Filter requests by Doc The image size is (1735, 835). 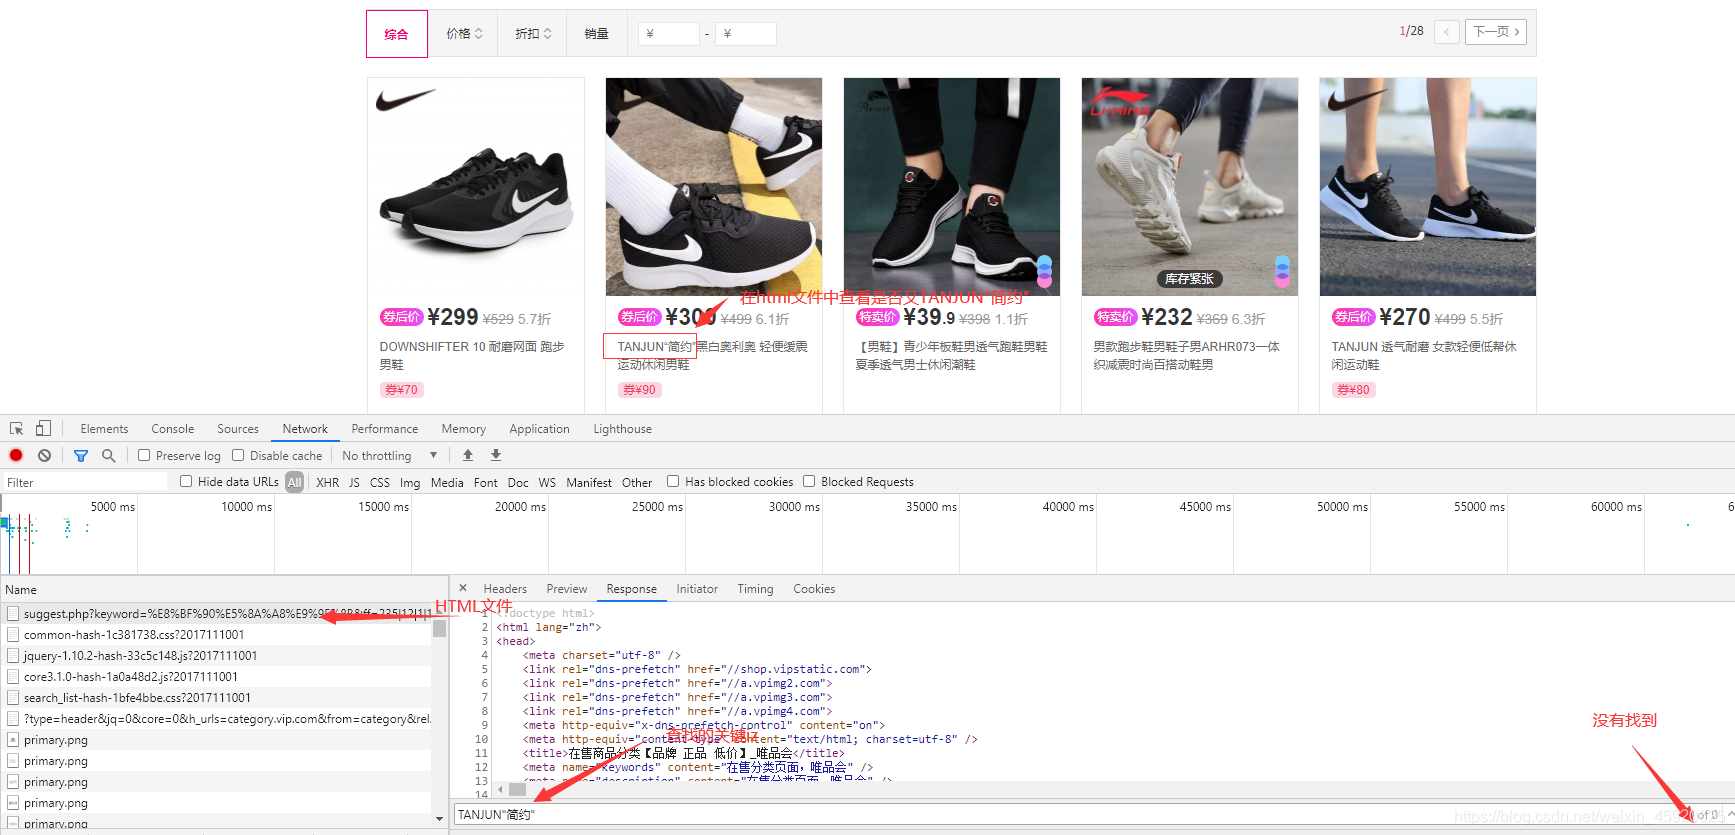pyautogui.click(x=518, y=482)
